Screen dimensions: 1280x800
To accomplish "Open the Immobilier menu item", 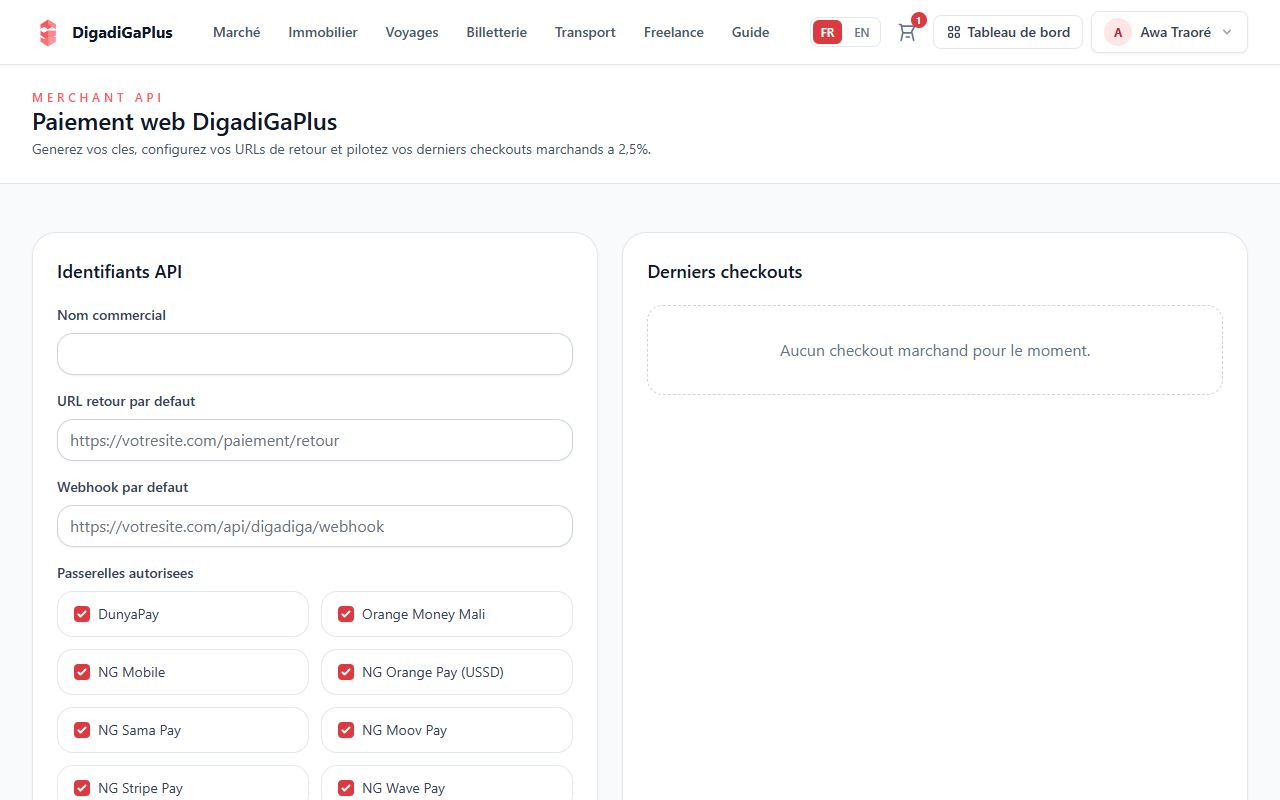I will click(x=323, y=32).
